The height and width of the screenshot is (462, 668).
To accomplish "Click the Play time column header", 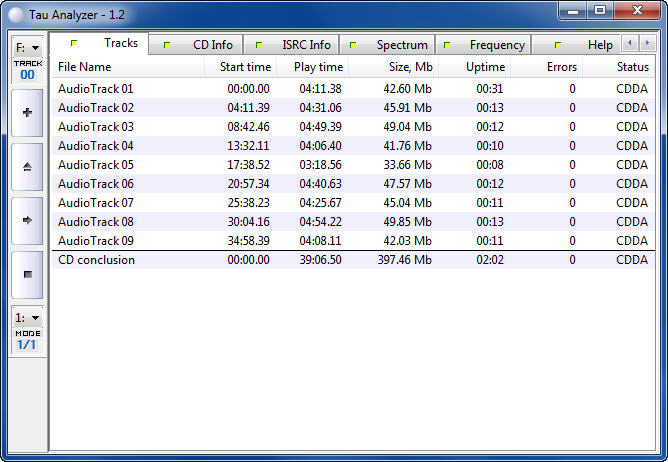I will pos(318,67).
